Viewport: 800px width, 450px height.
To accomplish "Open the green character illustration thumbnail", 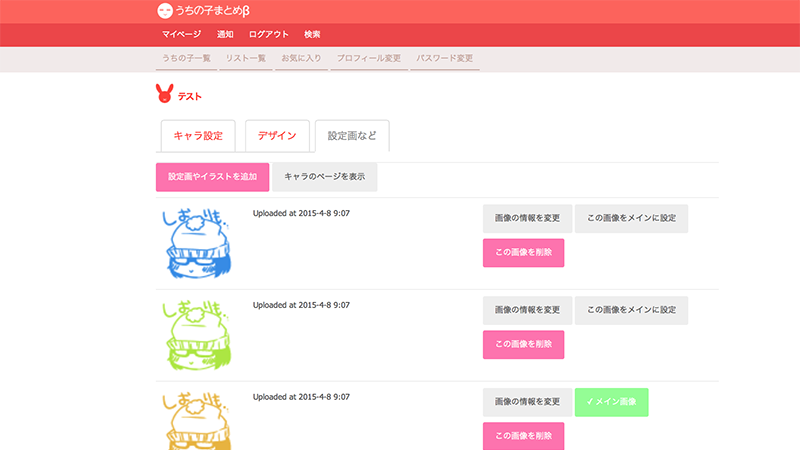I will click(x=196, y=335).
